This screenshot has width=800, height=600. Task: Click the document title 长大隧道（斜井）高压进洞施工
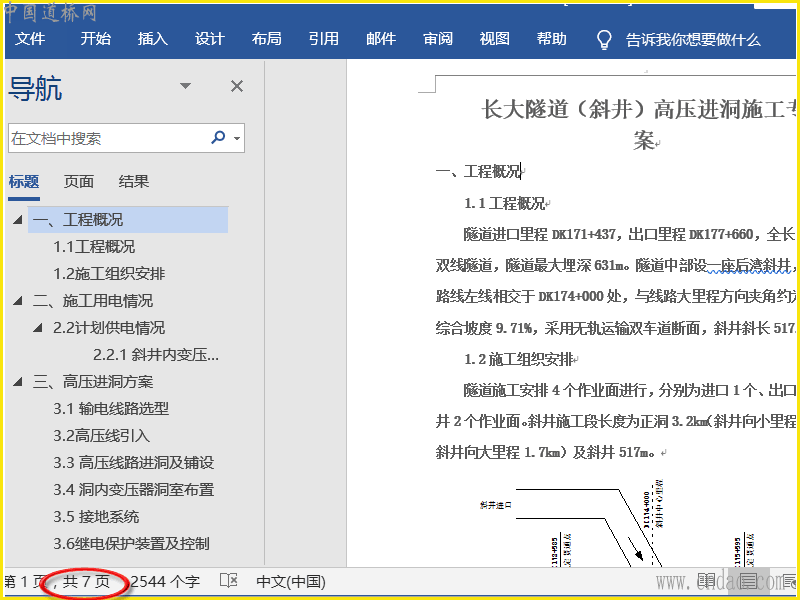pyautogui.click(x=638, y=110)
